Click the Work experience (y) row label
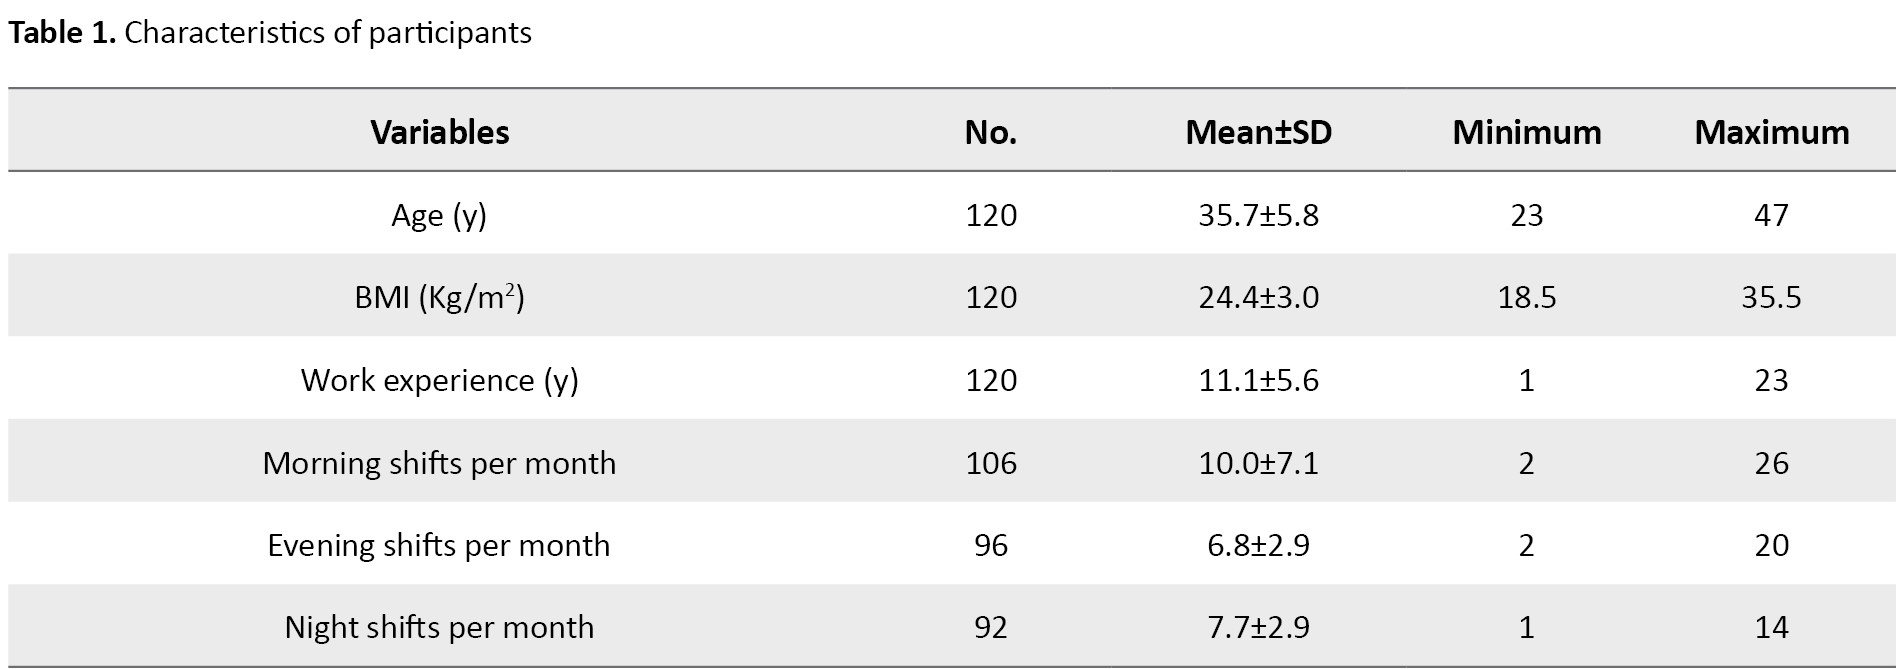 point(439,380)
